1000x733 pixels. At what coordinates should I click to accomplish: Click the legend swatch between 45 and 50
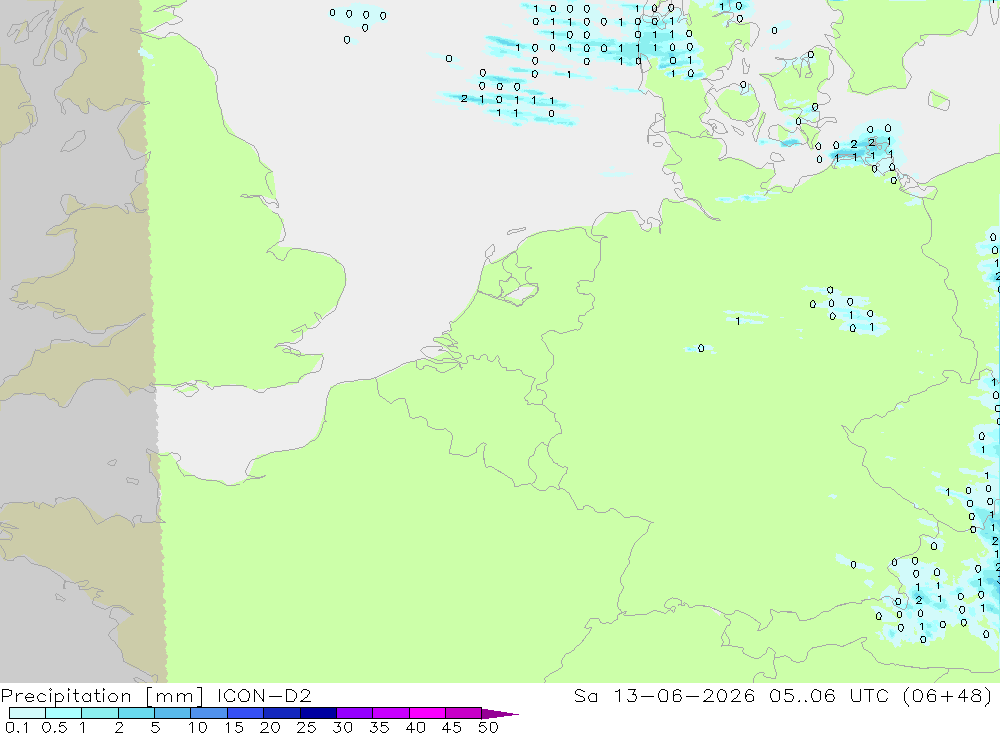464,713
